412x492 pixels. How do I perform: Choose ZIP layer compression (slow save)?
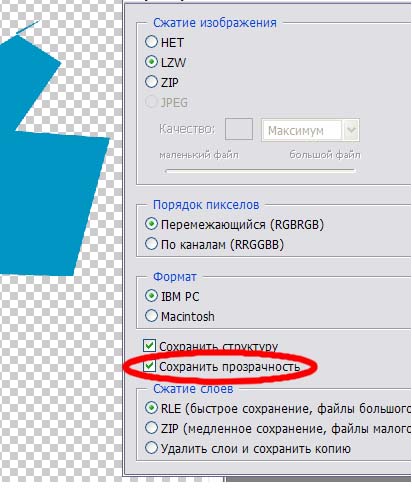tap(151, 428)
